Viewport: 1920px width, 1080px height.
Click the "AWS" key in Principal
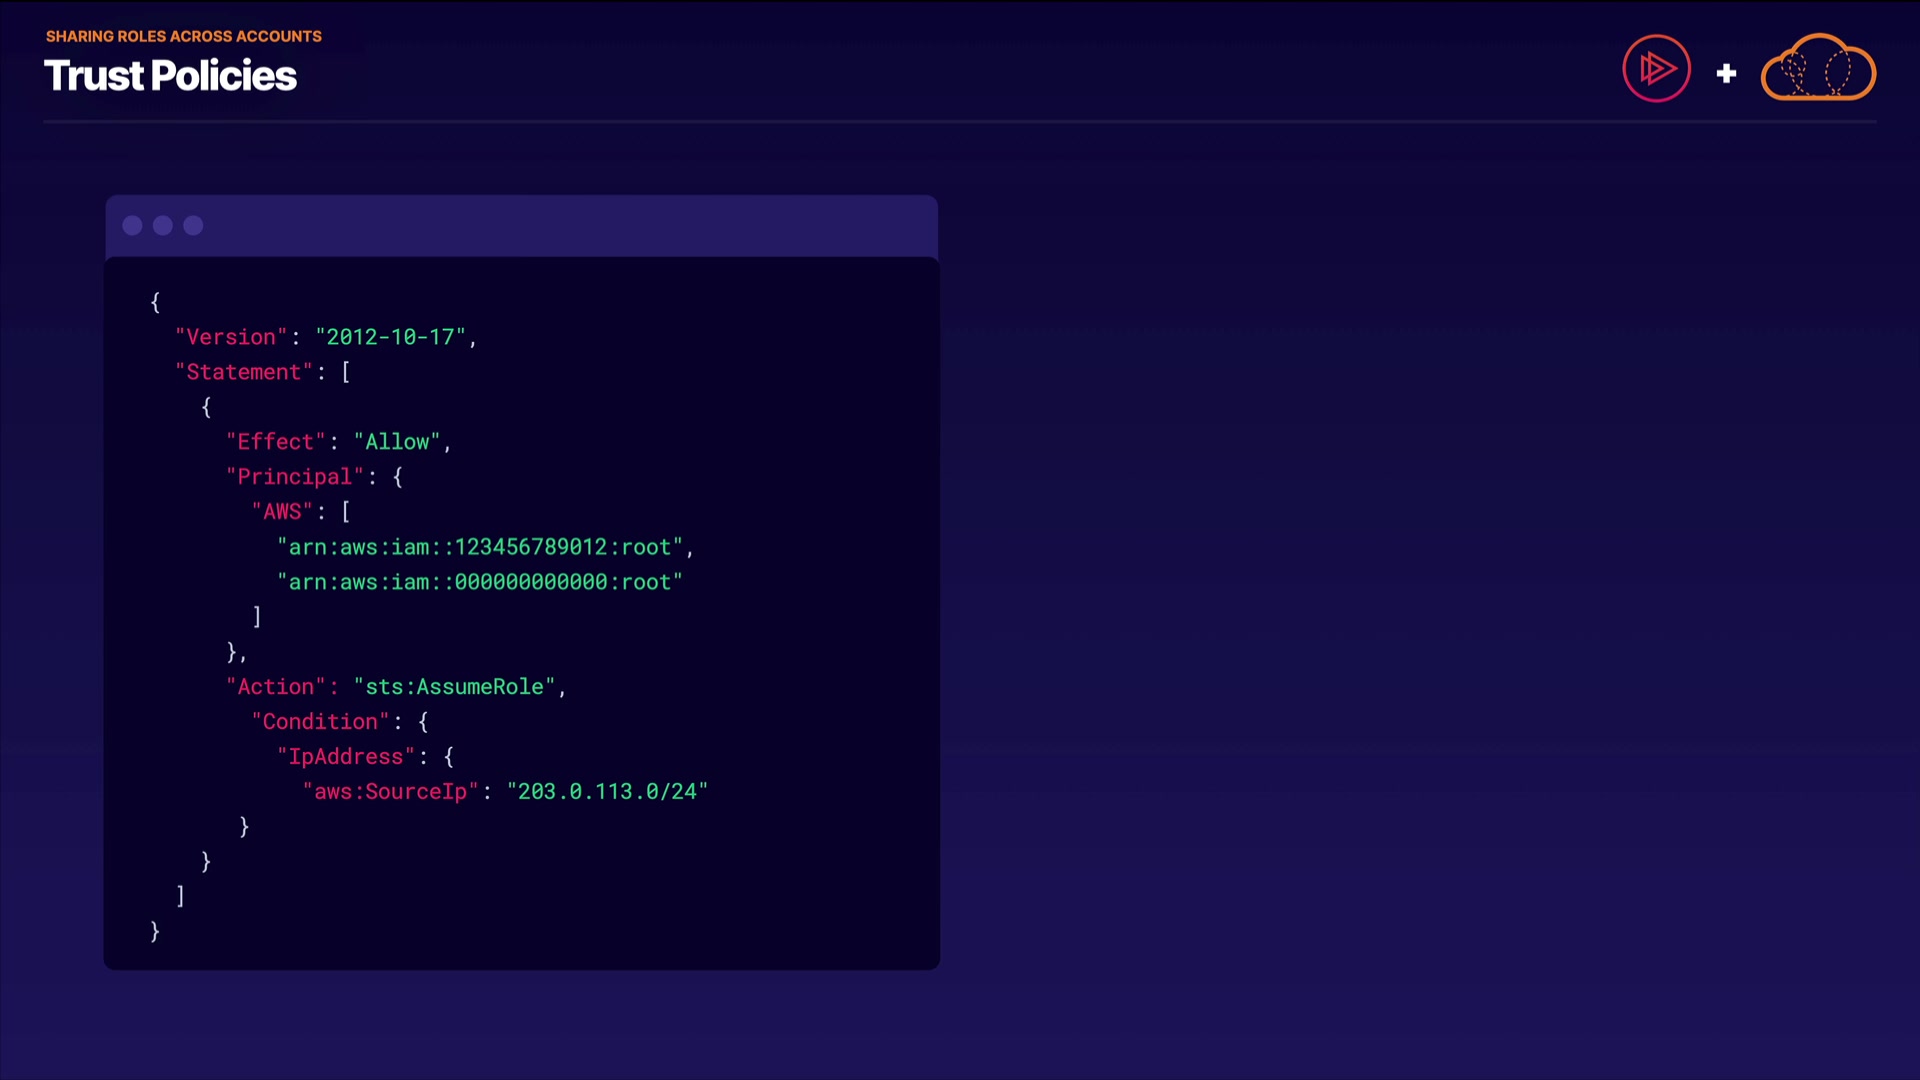(x=282, y=512)
